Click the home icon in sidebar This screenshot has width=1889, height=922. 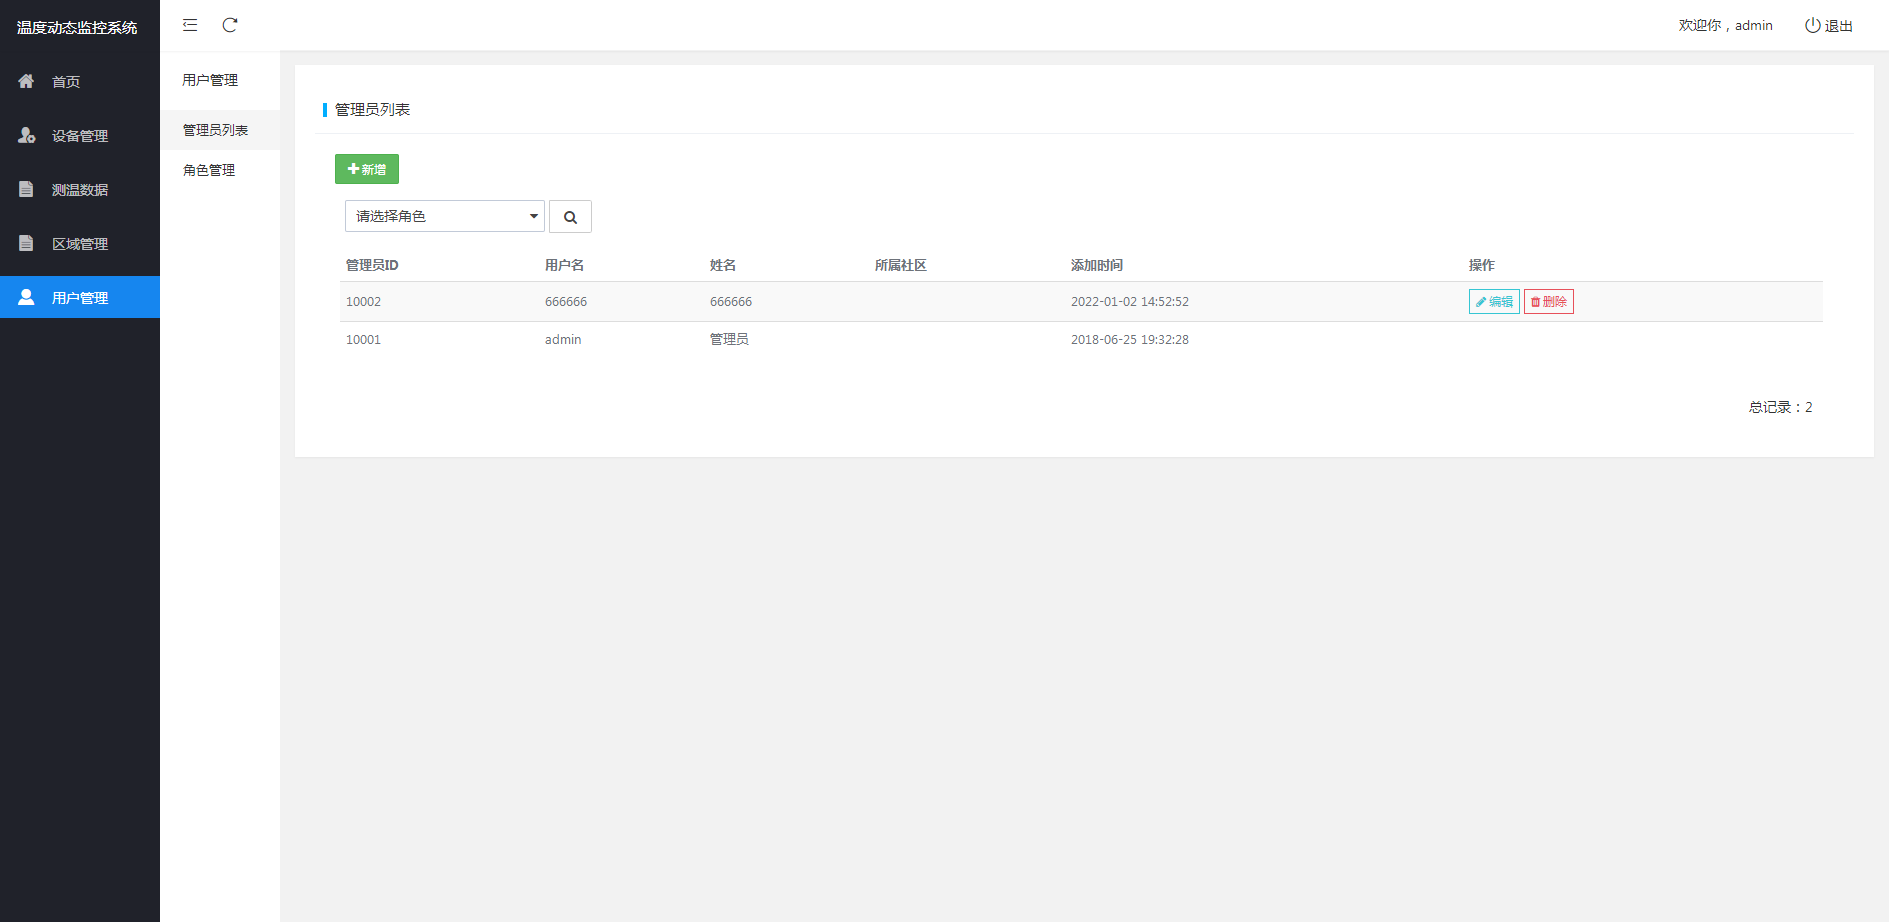tap(26, 81)
